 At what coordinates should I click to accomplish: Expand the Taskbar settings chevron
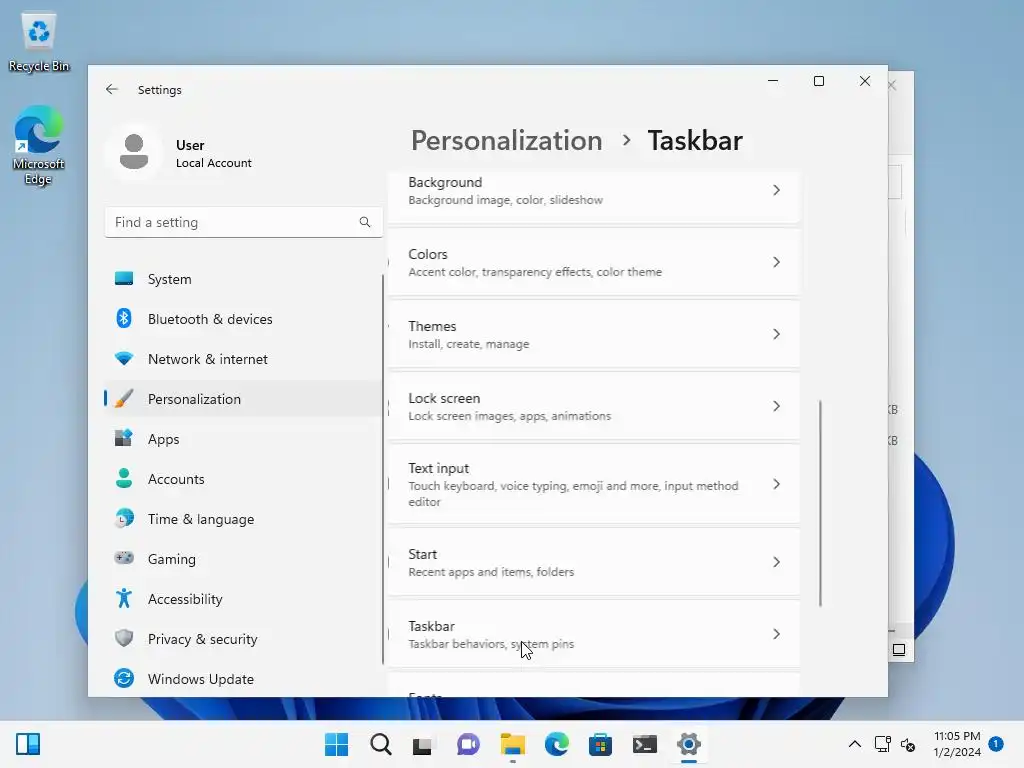tap(776, 633)
